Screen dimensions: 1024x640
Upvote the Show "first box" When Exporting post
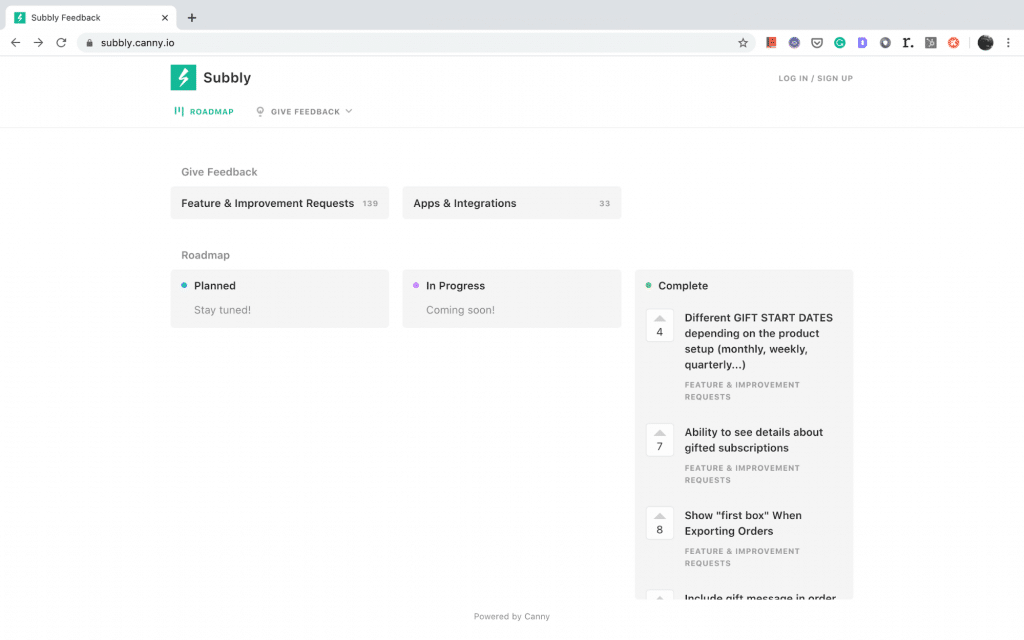(659, 524)
